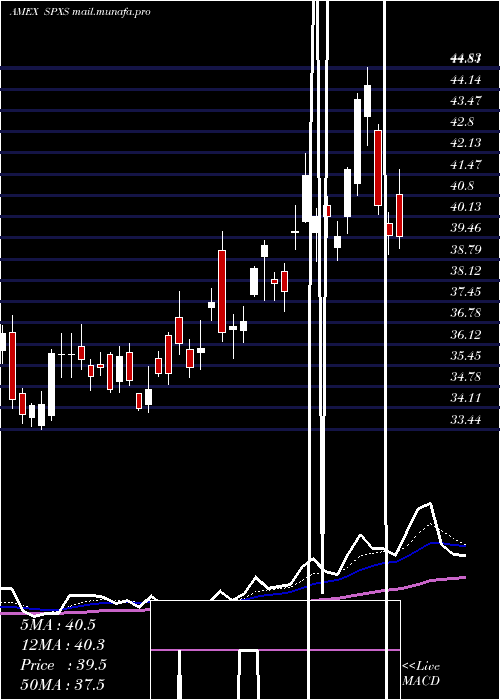Screen dimensions: 500x700
Task: Click the '5MA : 40.5' indicator text
Action: tap(58, 625)
